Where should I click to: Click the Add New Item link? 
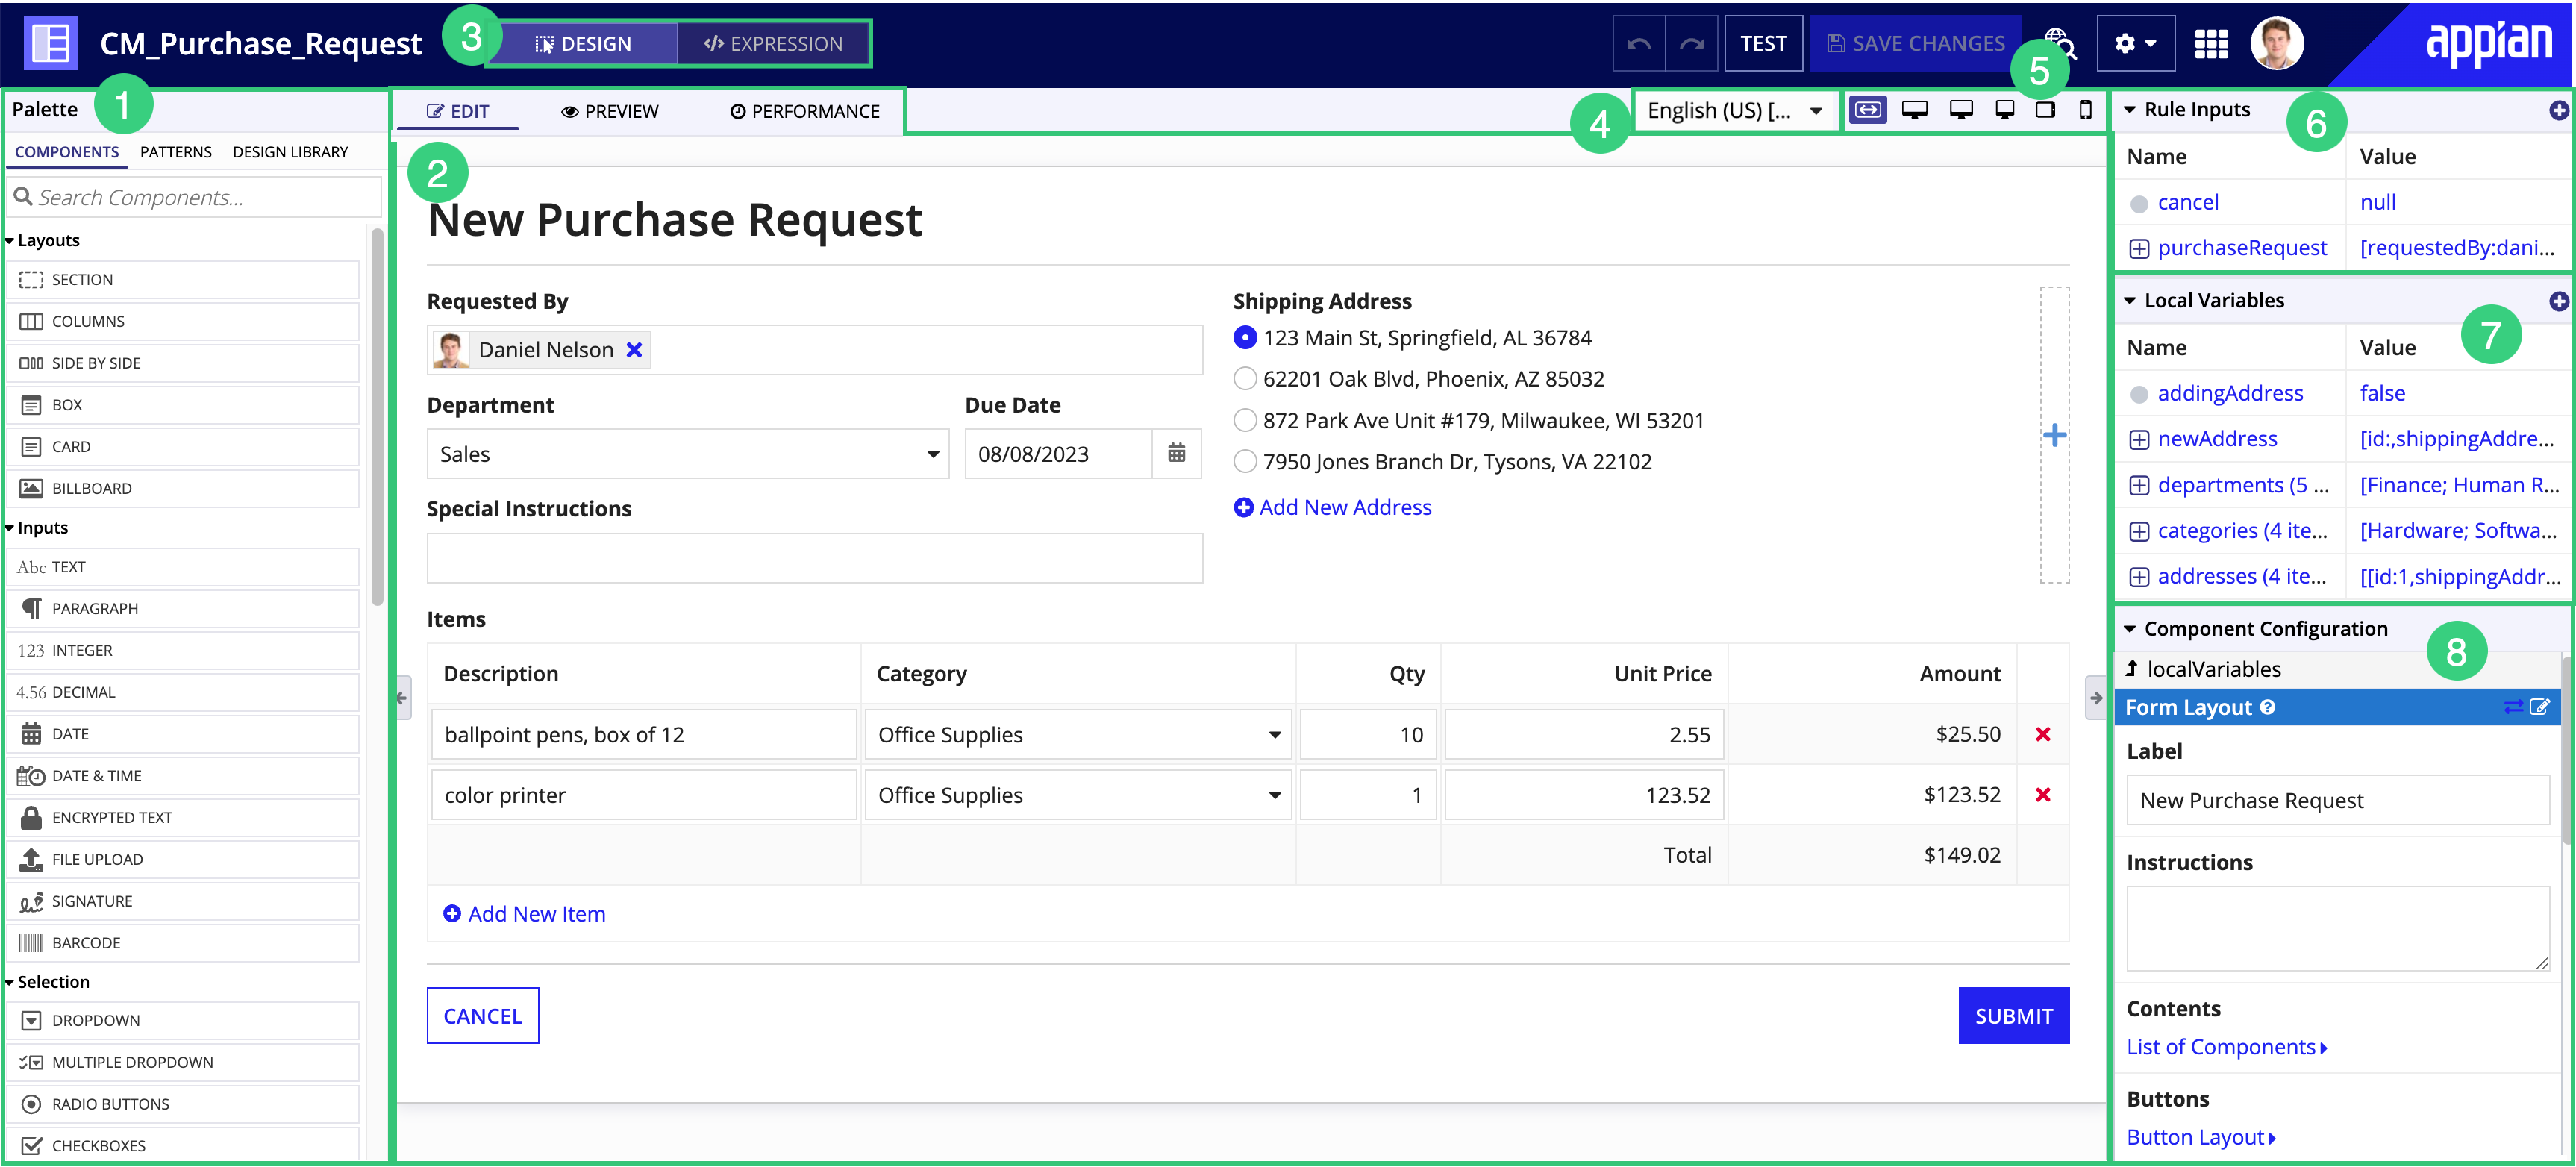coord(524,913)
